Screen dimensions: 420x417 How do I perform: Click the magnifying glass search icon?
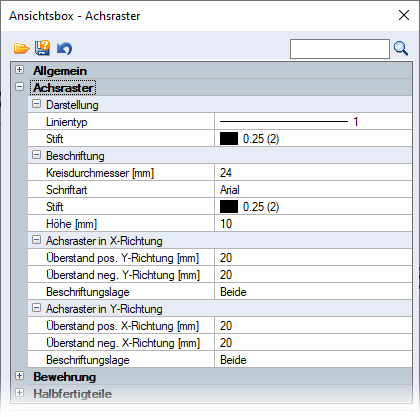[401, 48]
